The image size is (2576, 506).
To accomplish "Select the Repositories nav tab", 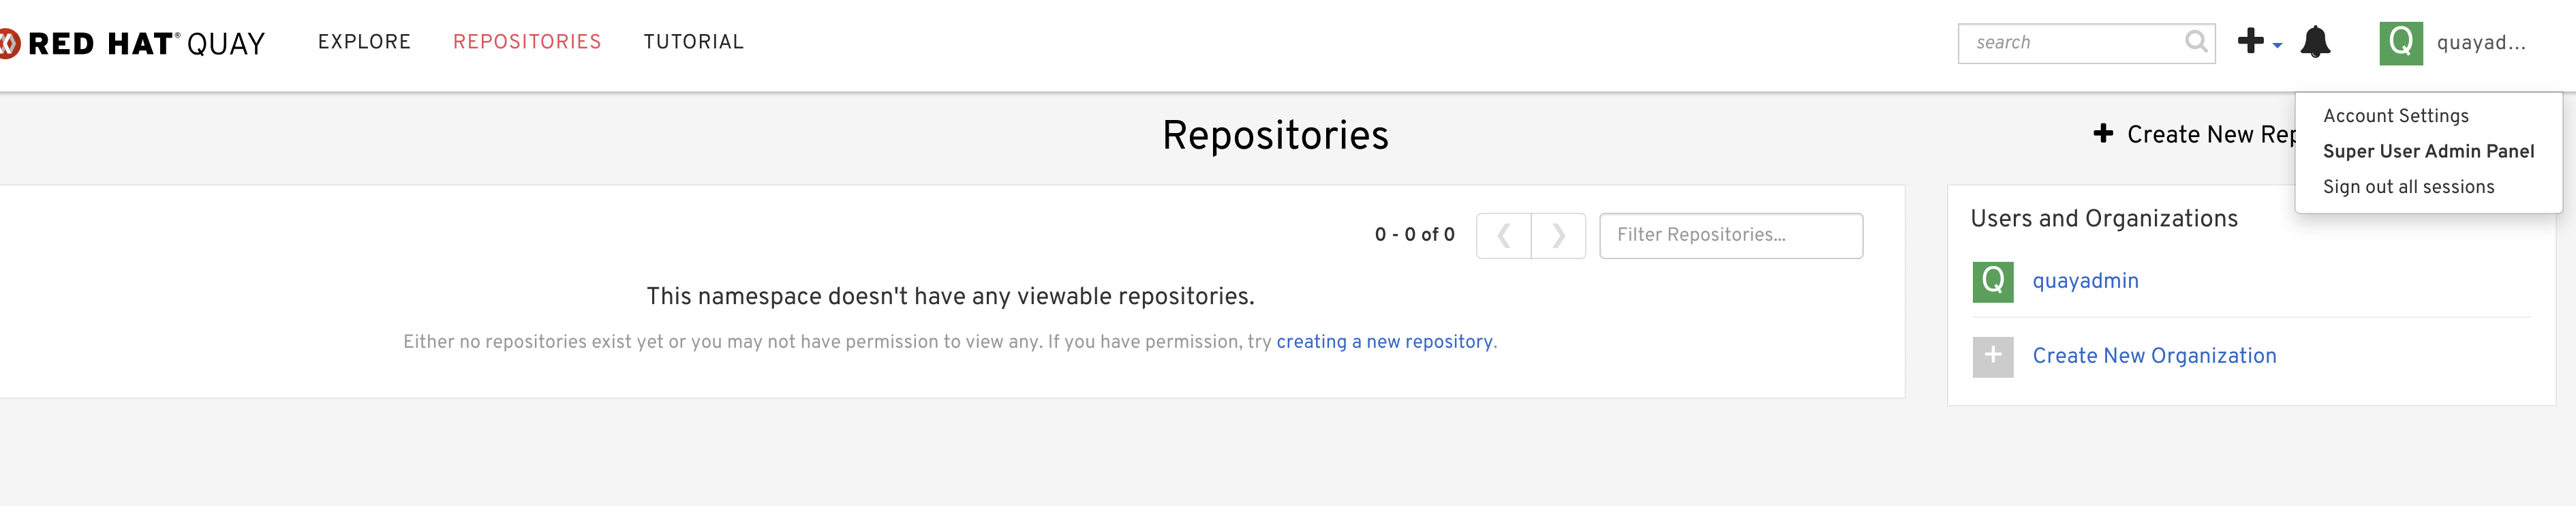I will (527, 42).
